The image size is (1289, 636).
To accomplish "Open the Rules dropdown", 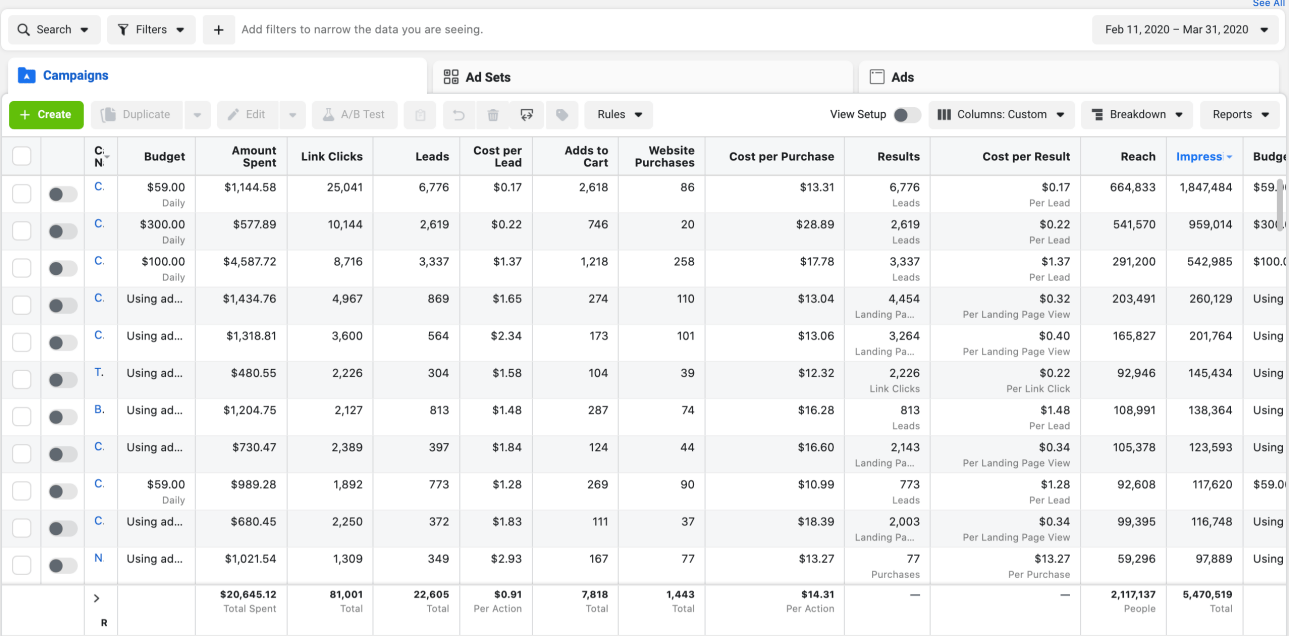I will point(618,114).
